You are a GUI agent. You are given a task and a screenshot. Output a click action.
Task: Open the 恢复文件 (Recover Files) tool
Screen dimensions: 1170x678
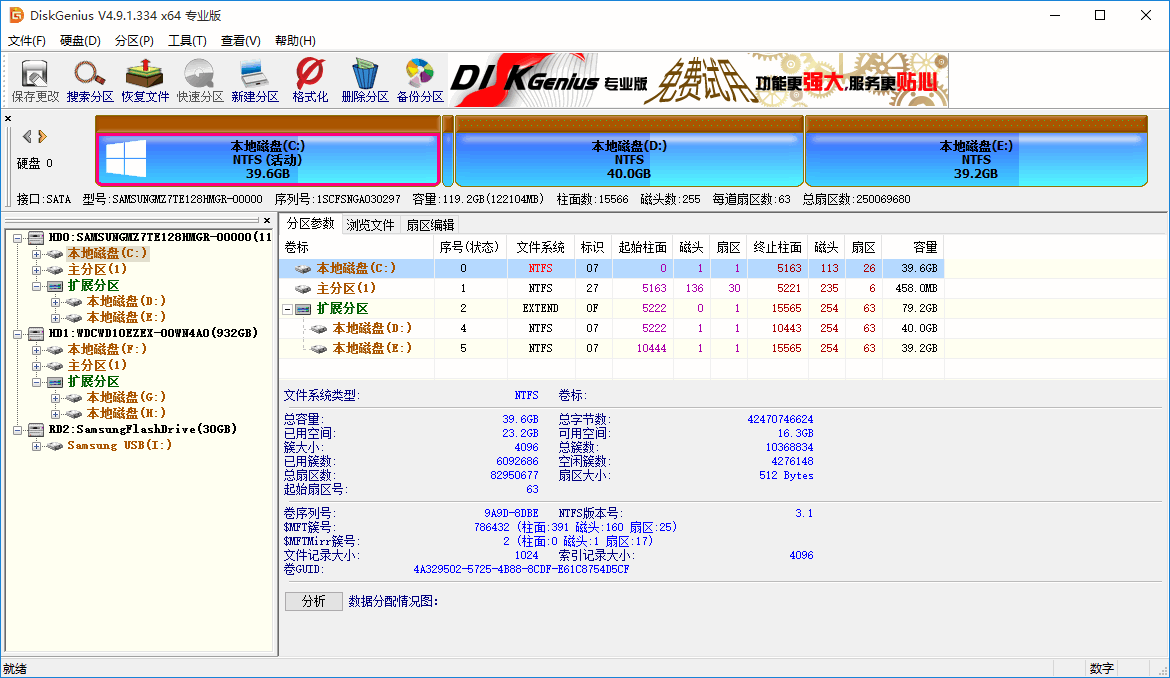pyautogui.click(x=144, y=79)
